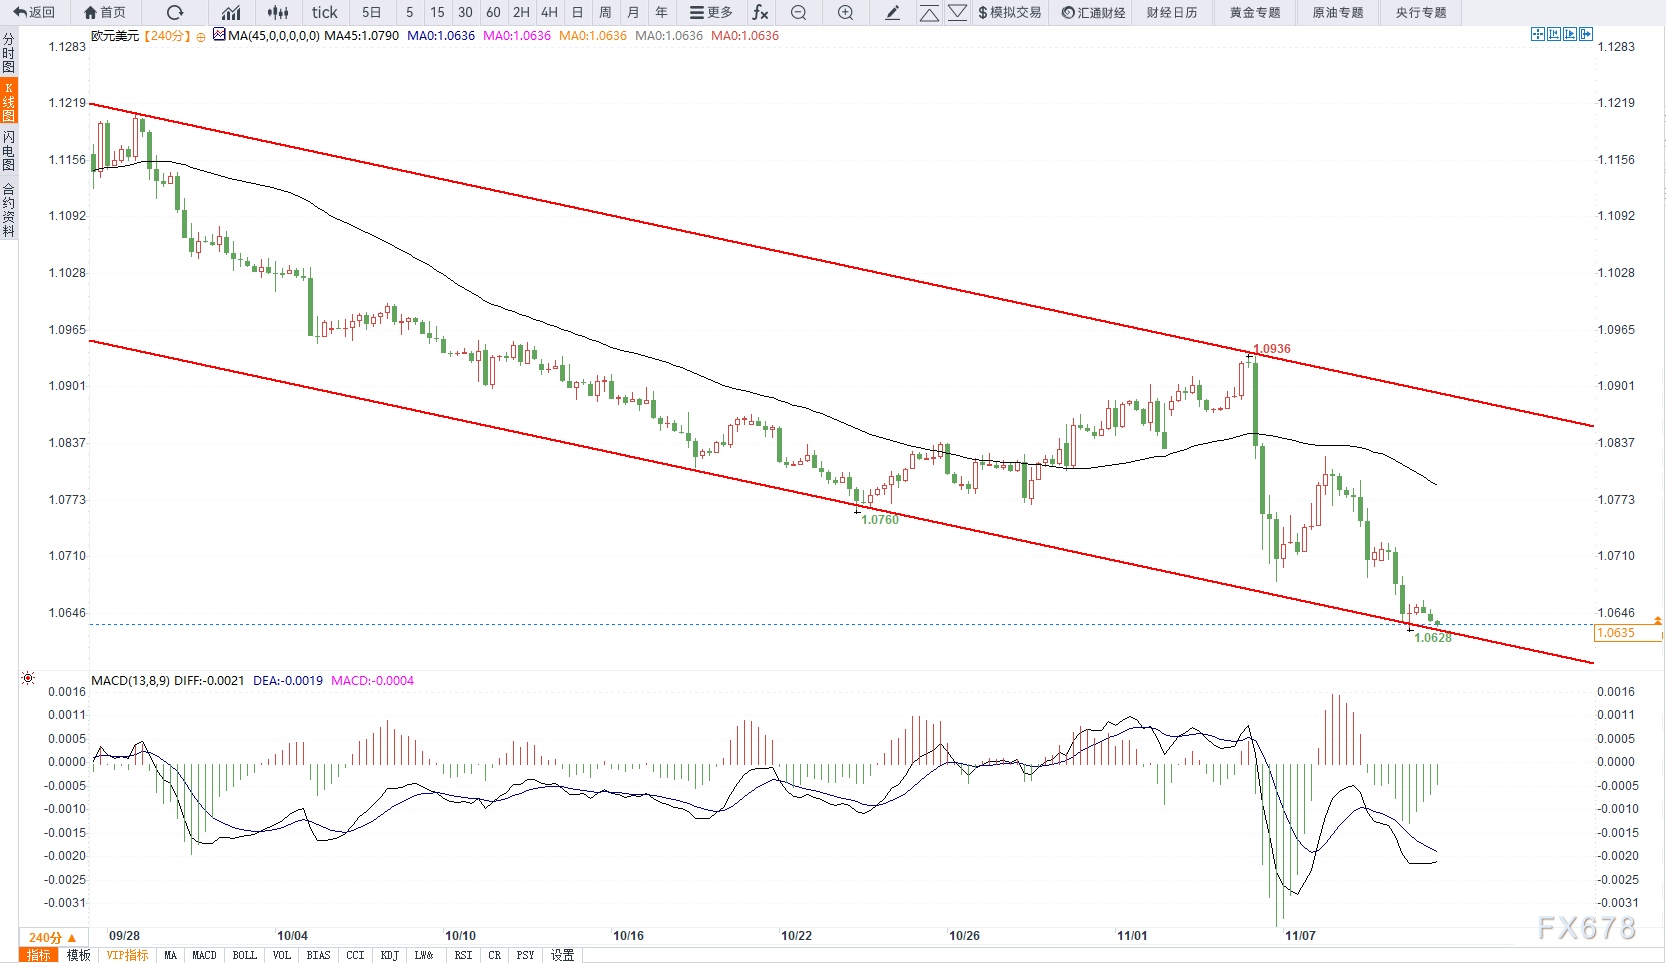Select the BOLL indicator tab
The width and height of the screenshot is (1666, 963).
[244, 955]
